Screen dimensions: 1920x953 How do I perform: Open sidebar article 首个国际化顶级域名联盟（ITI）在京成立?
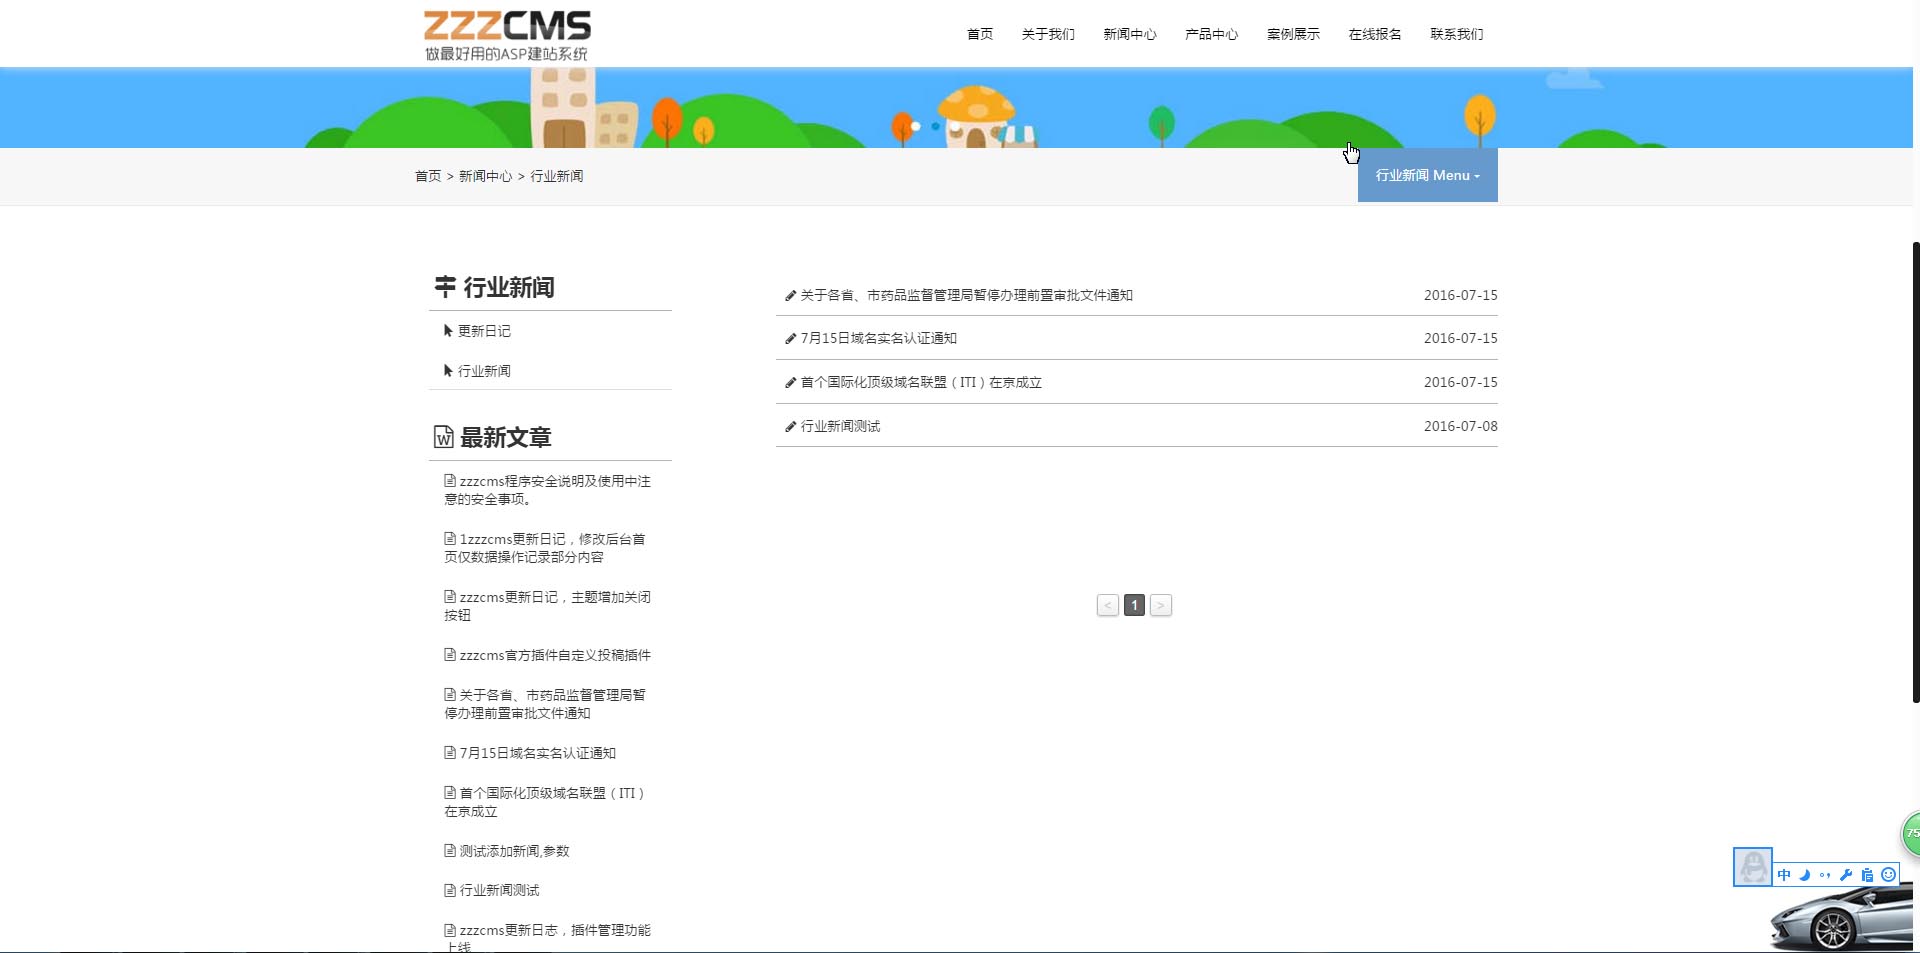[545, 802]
